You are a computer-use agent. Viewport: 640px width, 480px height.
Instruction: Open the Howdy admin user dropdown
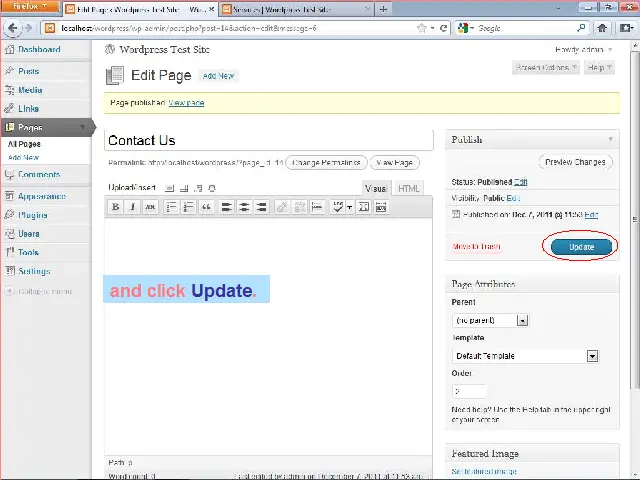click(x=583, y=50)
